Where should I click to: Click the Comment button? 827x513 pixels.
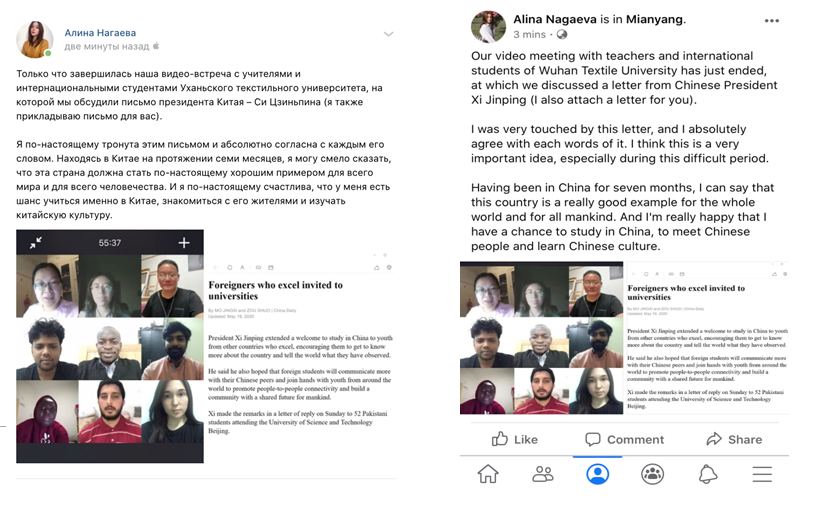pos(624,439)
